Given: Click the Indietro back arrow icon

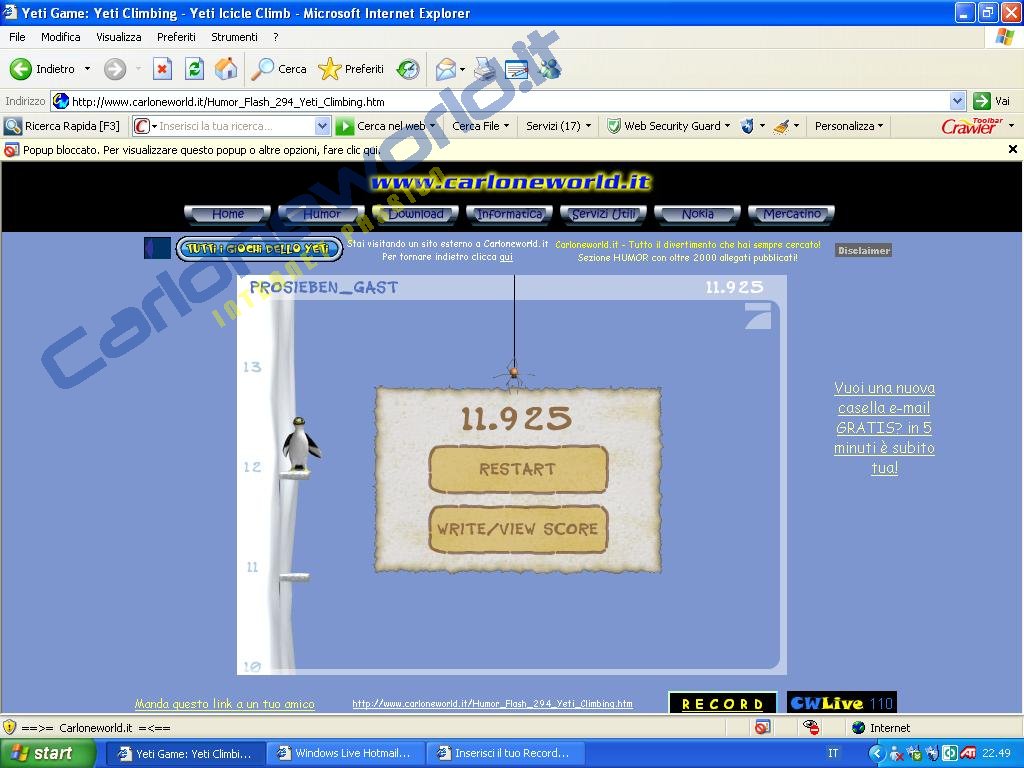Looking at the screenshot, I should [20, 69].
